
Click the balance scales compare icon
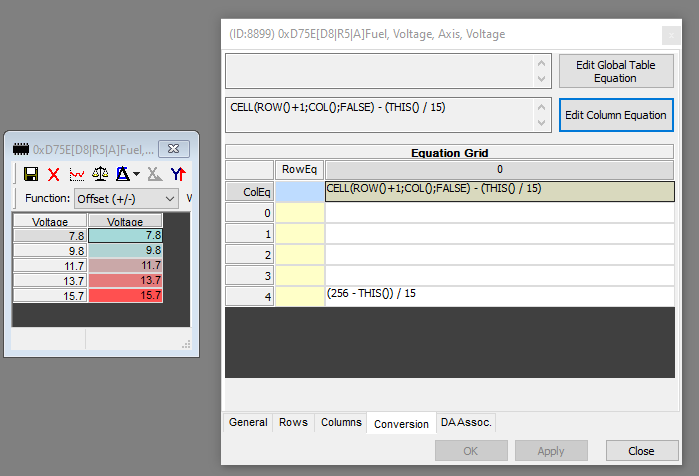(x=99, y=174)
